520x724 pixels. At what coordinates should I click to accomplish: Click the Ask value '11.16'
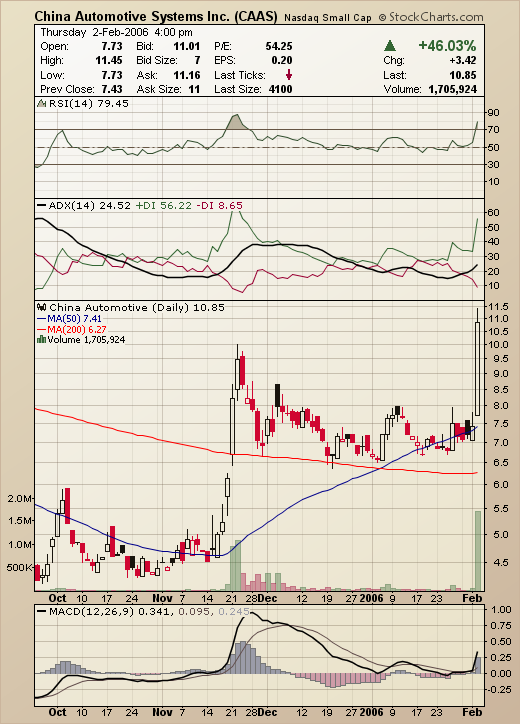(187, 75)
